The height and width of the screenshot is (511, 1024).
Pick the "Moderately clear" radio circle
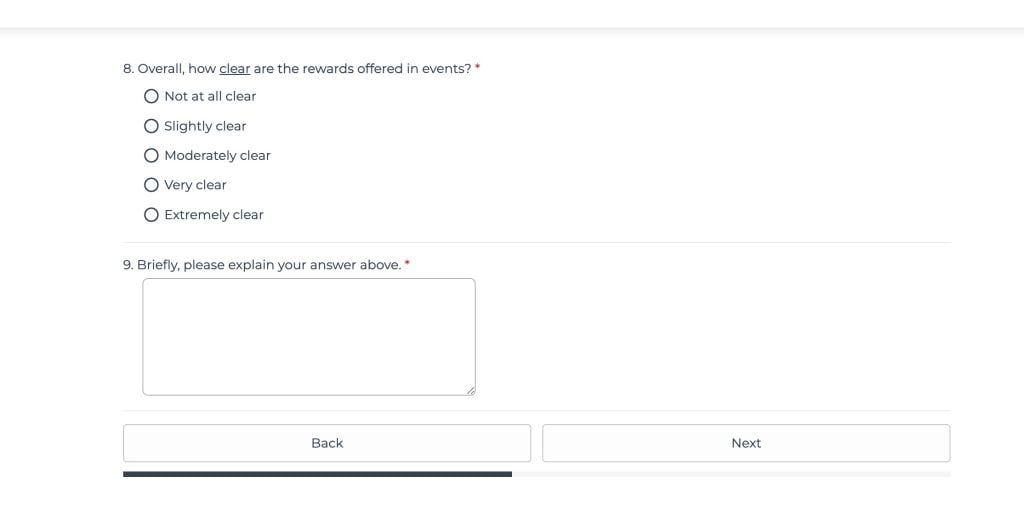point(151,156)
